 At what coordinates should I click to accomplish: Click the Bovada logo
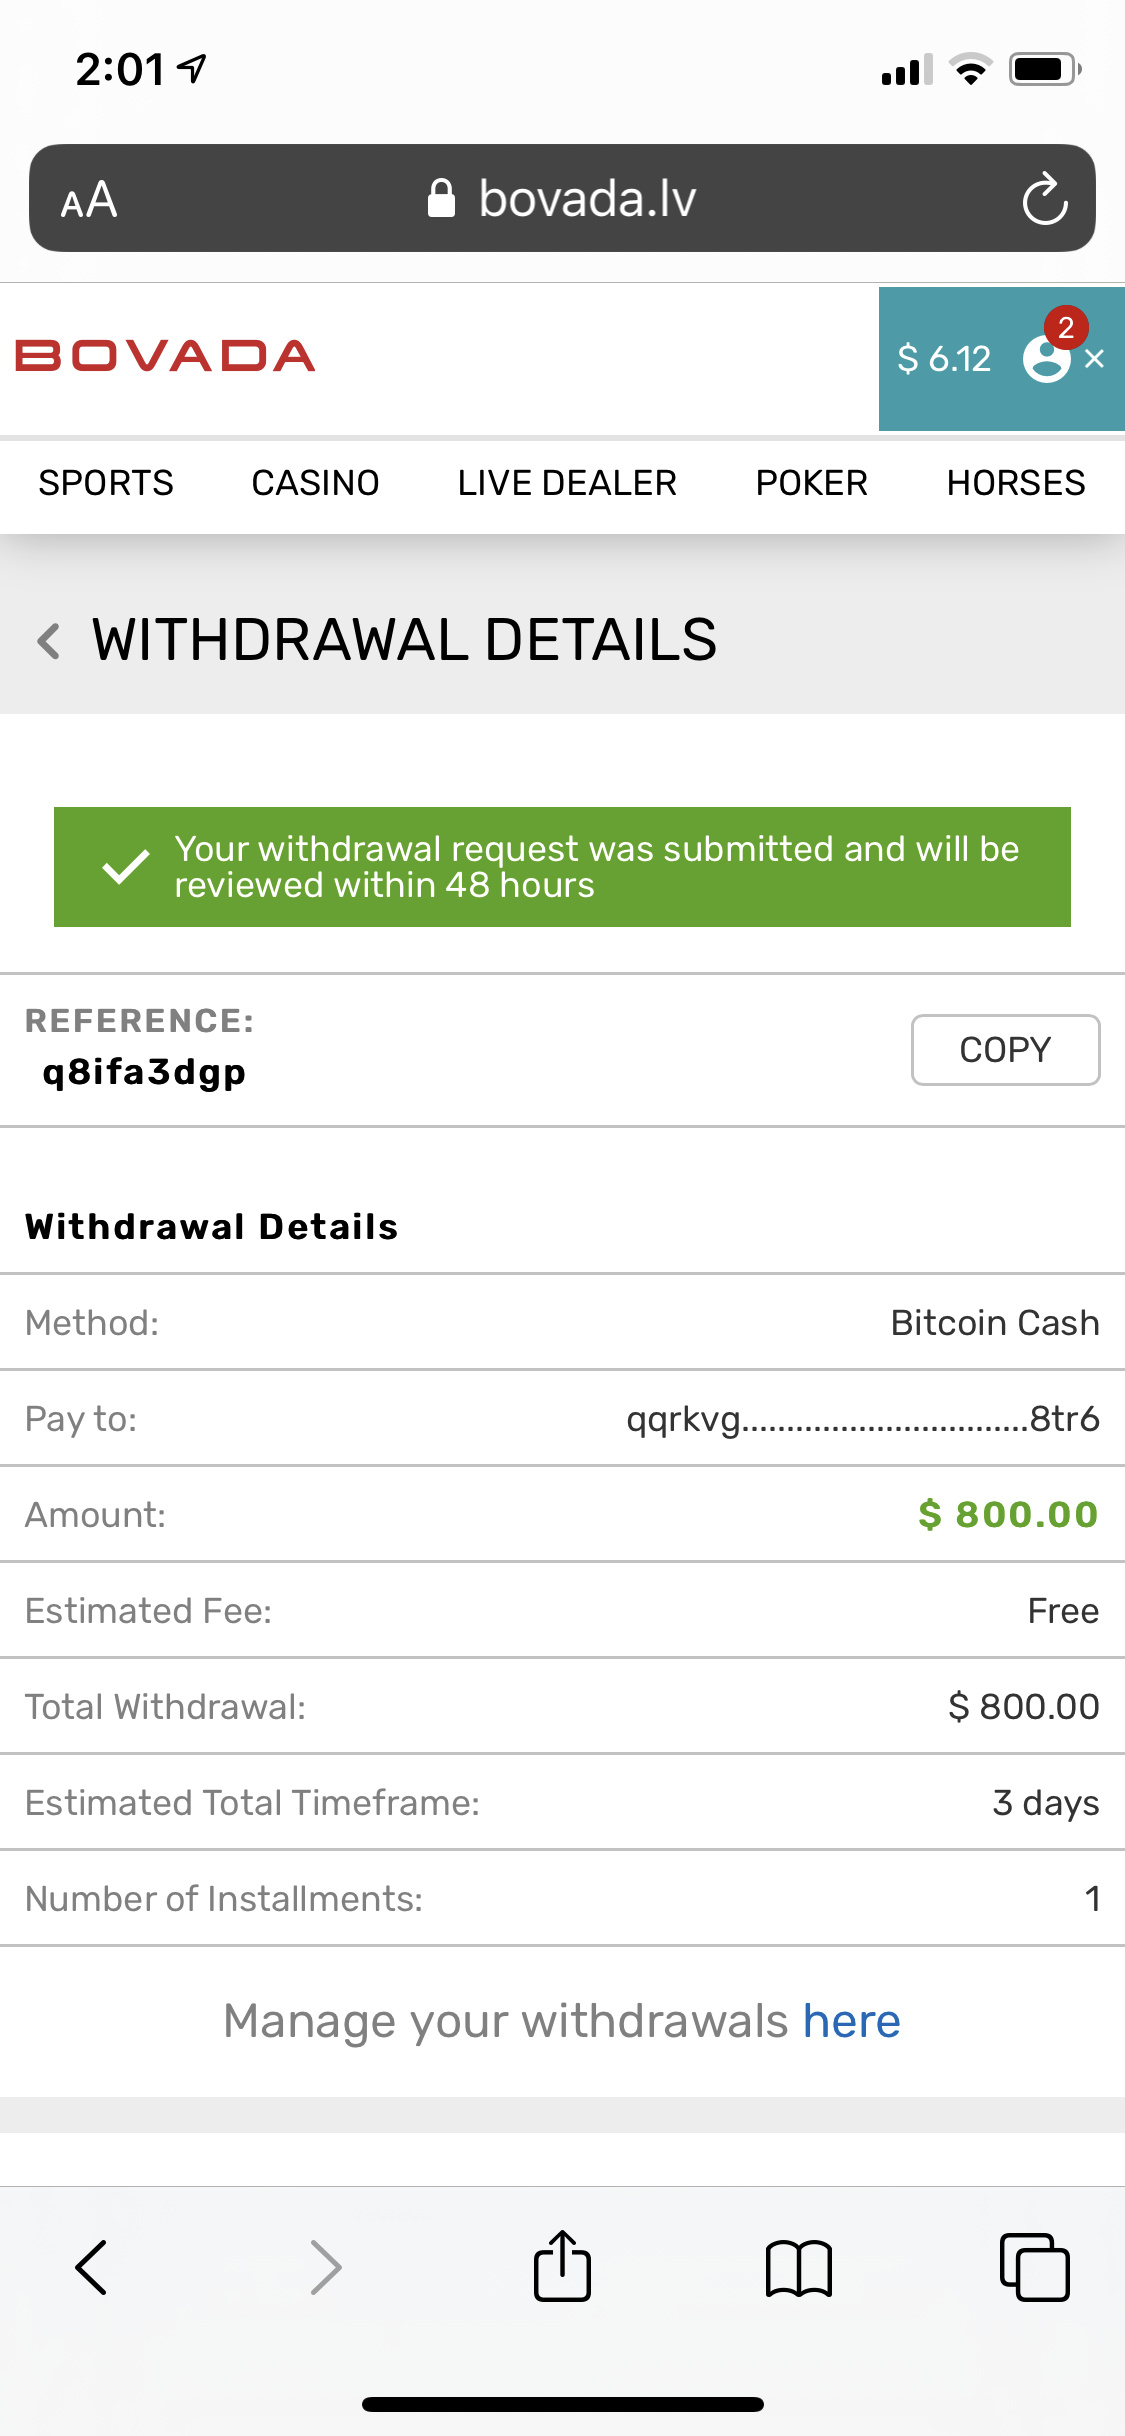(165, 356)
